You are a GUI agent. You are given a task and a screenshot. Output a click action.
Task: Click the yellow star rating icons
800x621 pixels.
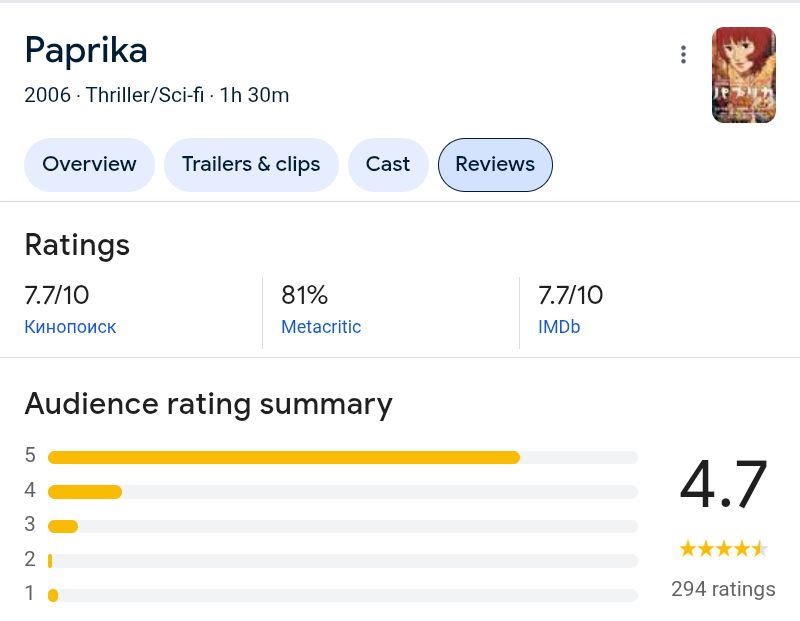[723, 548]
